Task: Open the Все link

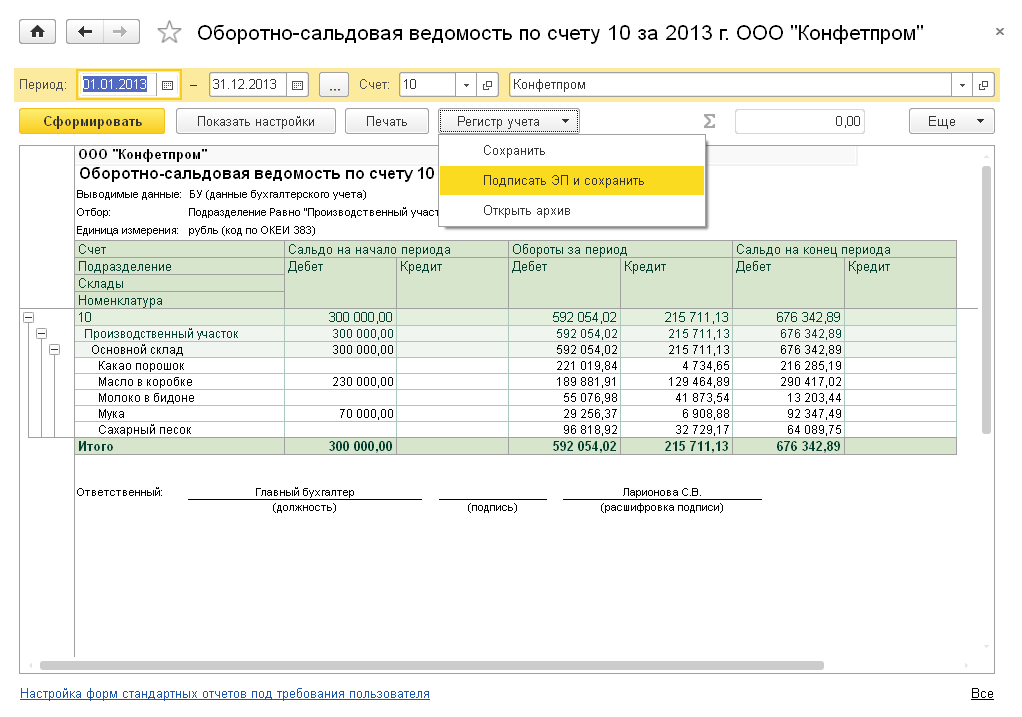Action: [982, 694]
